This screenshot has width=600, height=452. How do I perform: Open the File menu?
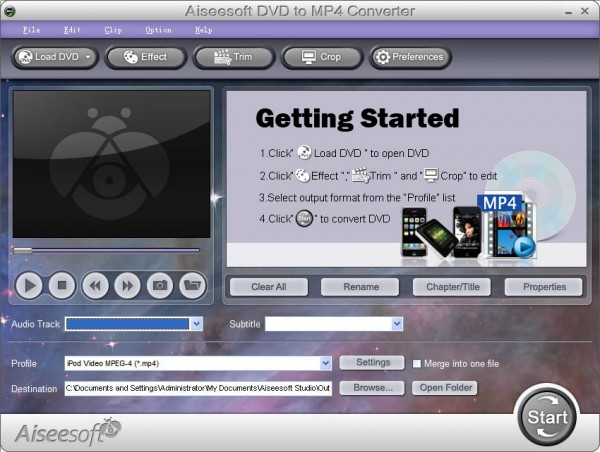point(31,30)
